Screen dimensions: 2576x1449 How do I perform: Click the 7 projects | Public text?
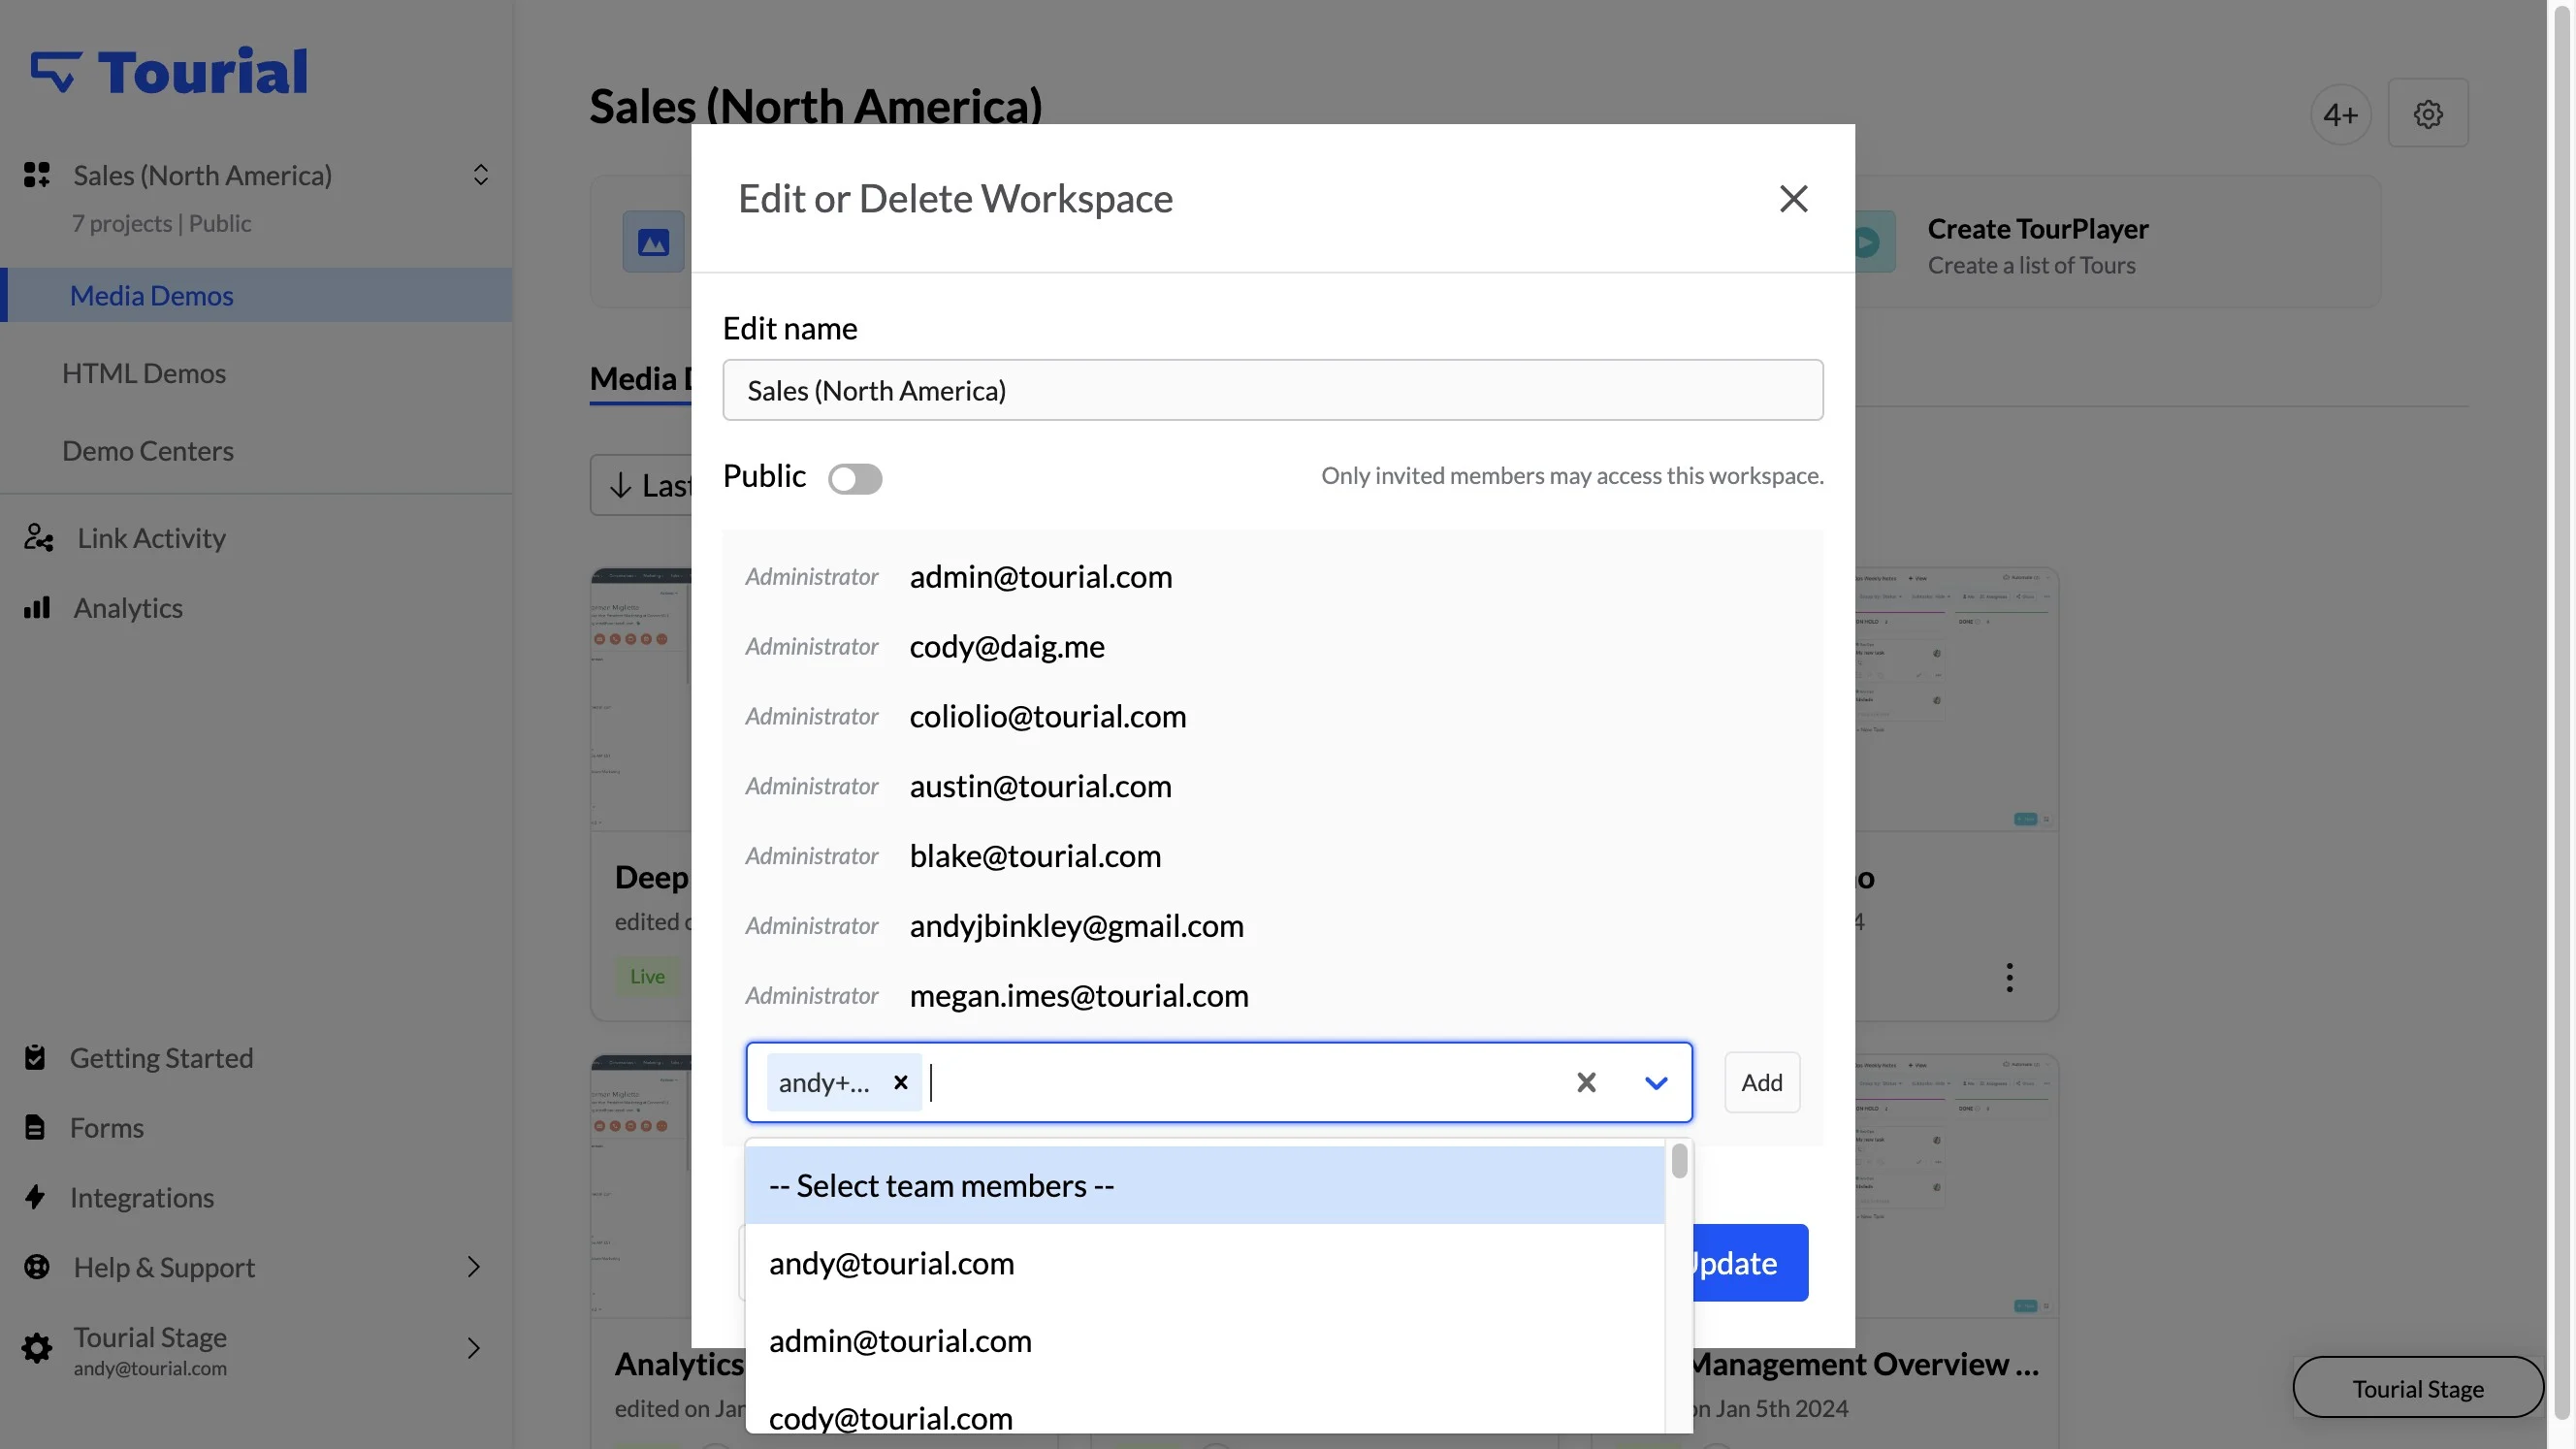161,223
